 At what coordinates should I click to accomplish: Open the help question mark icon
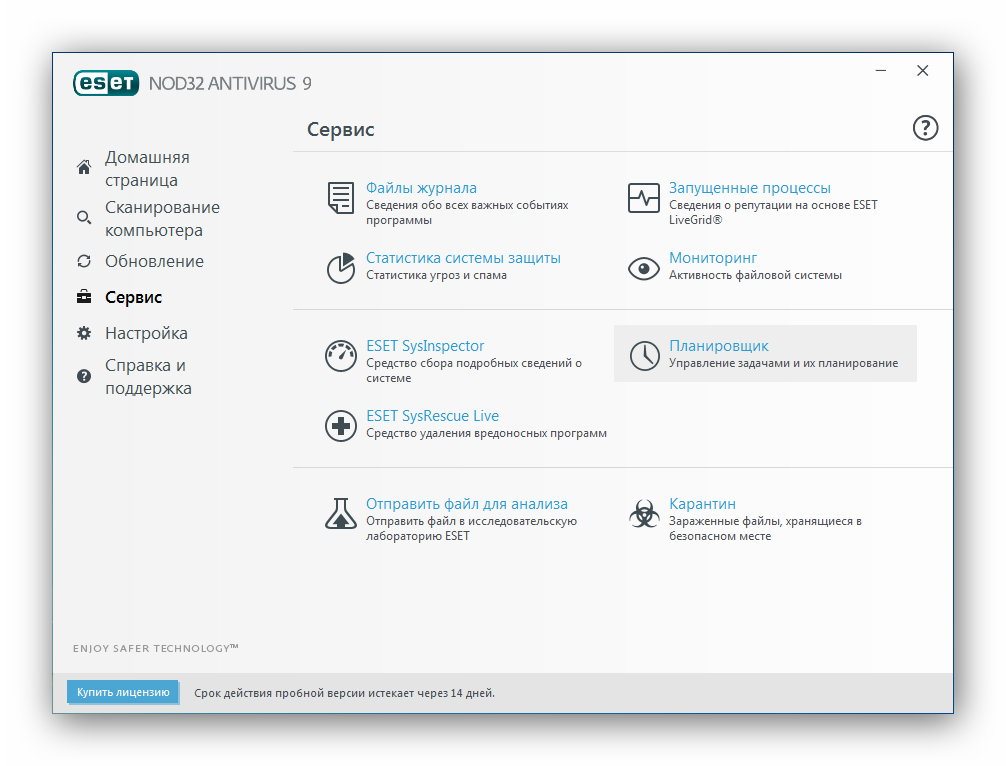[x=925, y=128]
